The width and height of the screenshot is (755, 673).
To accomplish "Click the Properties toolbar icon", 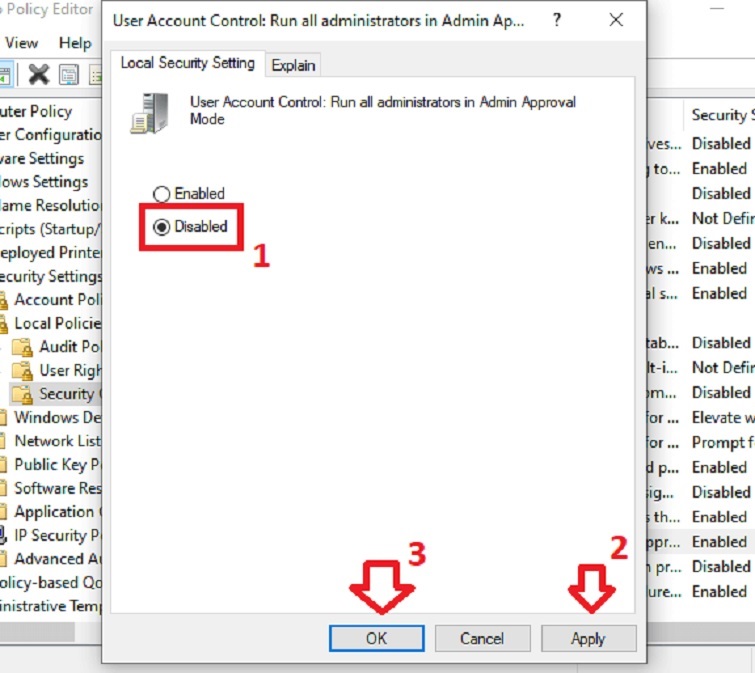I will (x=69, y=75).
